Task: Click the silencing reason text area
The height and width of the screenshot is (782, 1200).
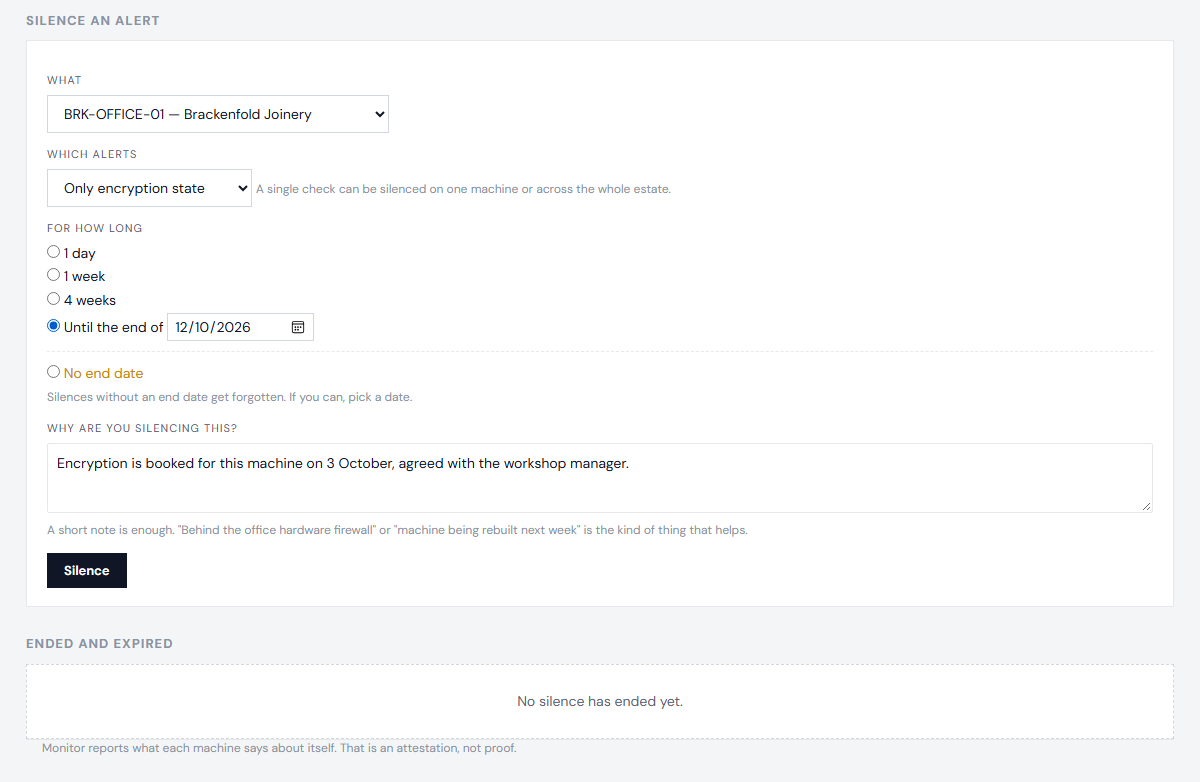Action: (600, 478)
